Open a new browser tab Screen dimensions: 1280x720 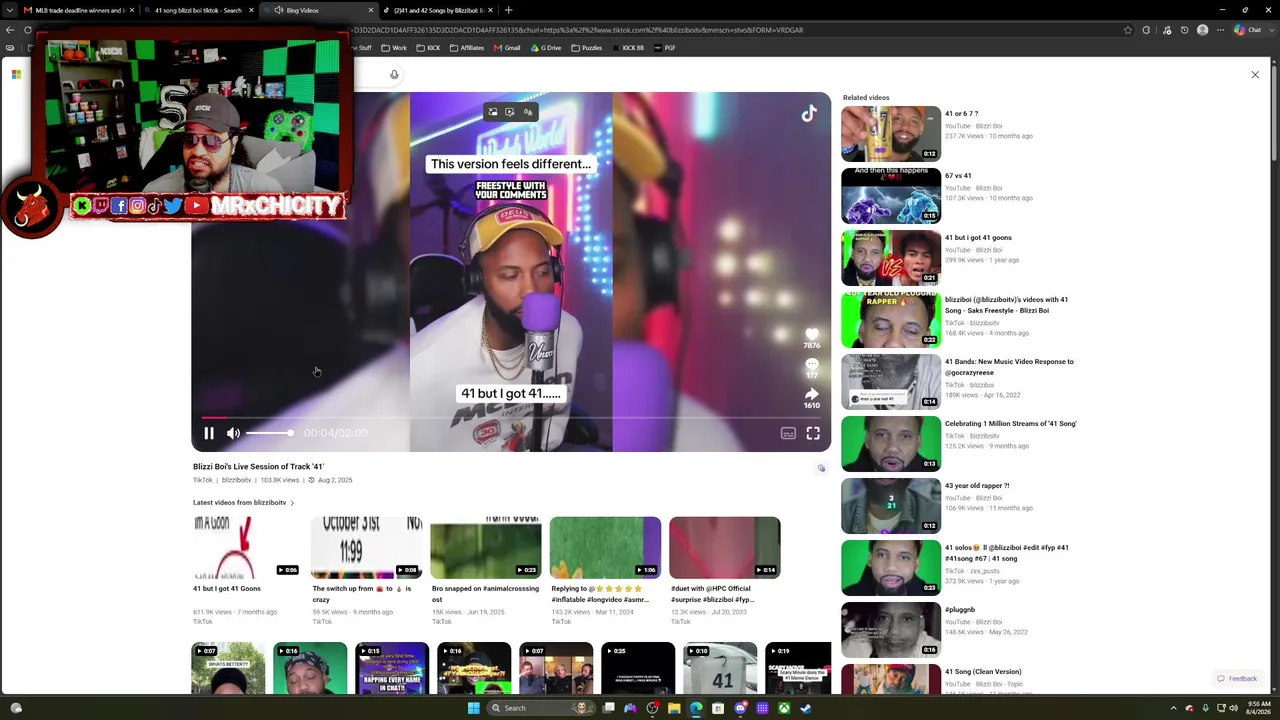coord(508,10)
